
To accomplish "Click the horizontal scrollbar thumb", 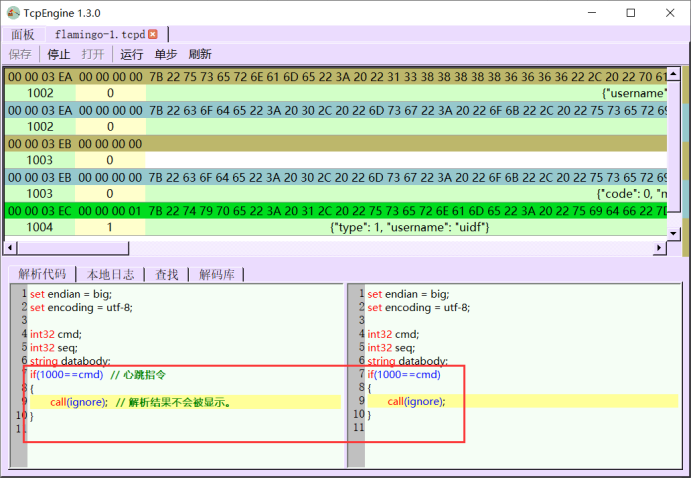I will pyautogui.click(x=73, y=248).
